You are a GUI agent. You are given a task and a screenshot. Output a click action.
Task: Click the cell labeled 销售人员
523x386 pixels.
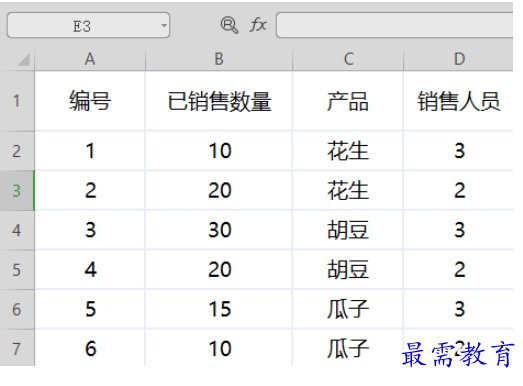pos(458,101)
